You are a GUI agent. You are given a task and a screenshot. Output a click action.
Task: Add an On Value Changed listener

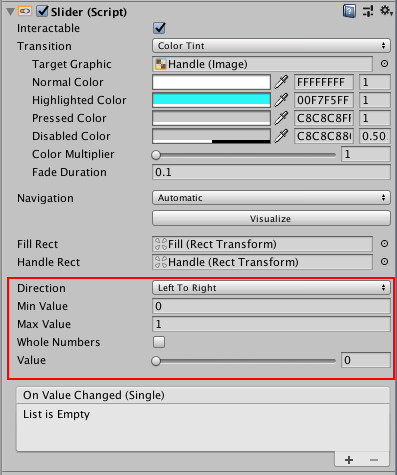pos(349,460)
